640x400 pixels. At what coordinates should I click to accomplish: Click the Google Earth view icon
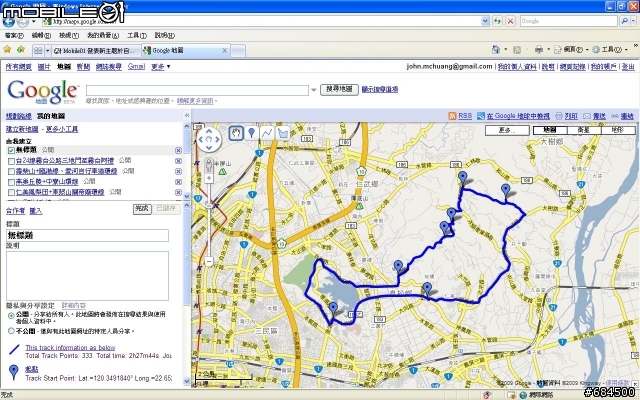[481, 116]
